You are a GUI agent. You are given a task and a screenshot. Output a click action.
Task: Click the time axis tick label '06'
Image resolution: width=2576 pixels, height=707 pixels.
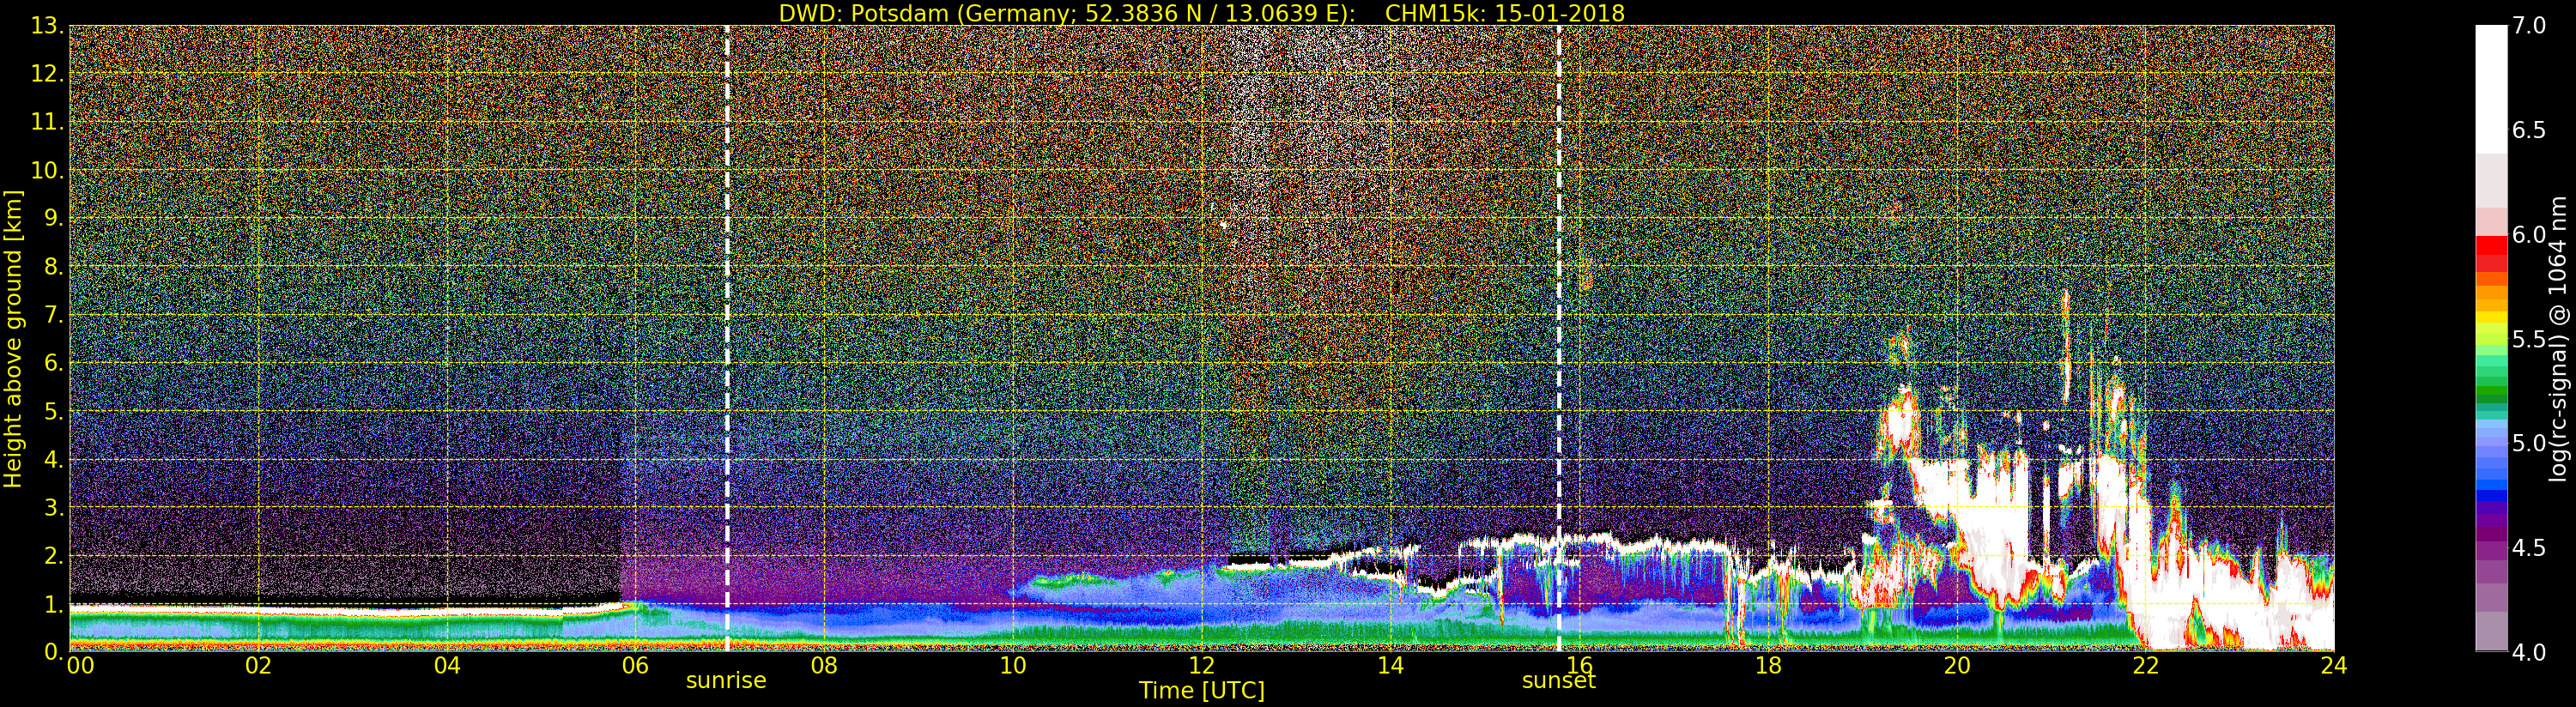click(x=635, y=666)
